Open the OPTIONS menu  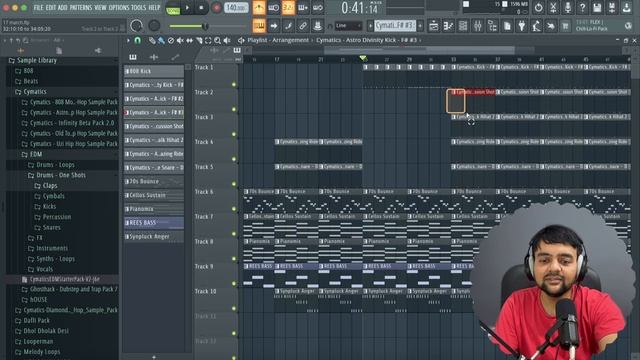[x=119, y=8]
